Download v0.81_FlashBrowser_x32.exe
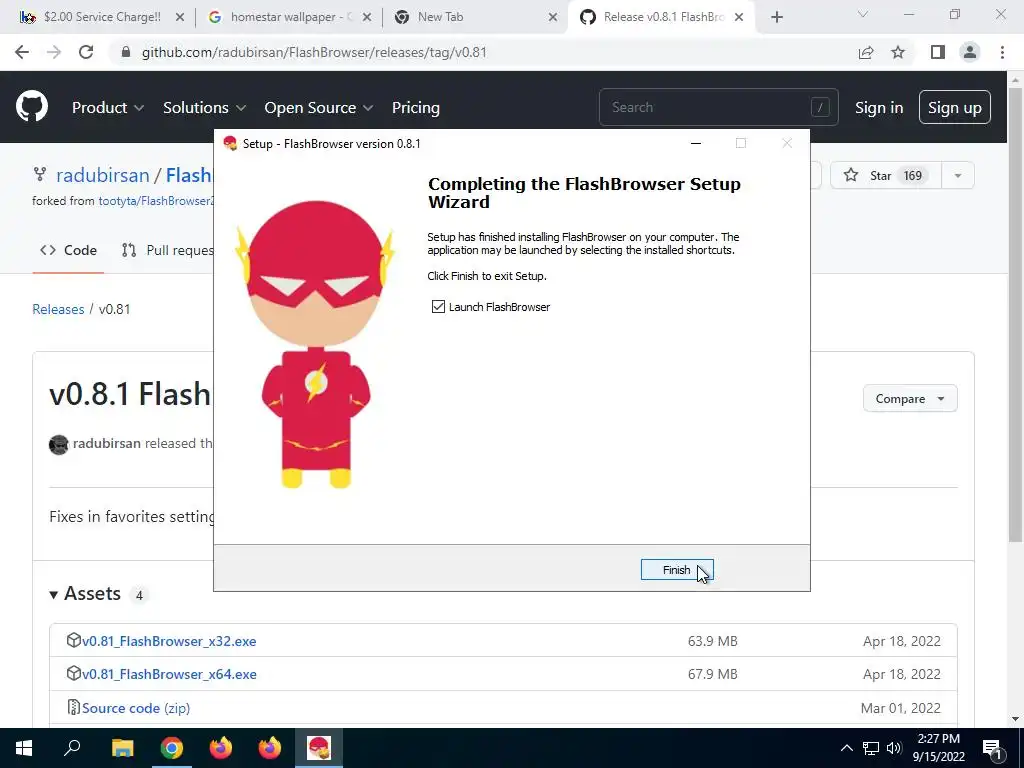This screenshot has width=1024, height=768. [169, 641]
